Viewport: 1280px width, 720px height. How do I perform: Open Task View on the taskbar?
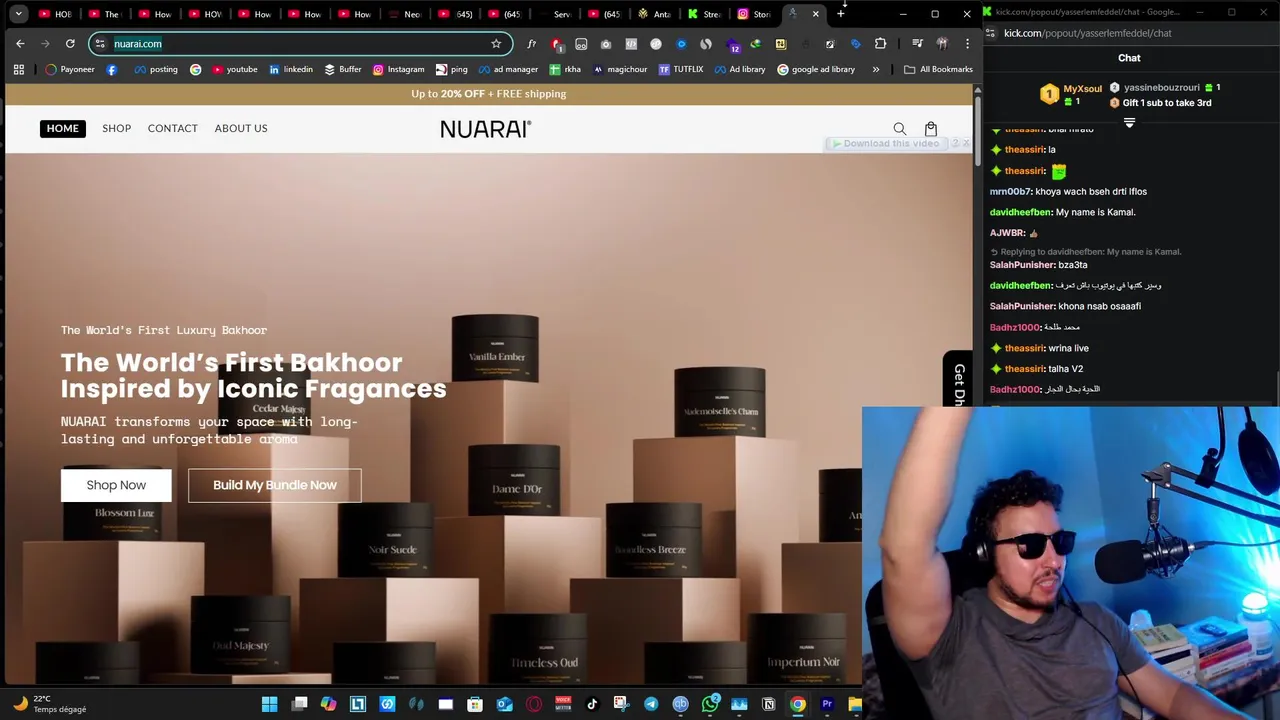299,704
